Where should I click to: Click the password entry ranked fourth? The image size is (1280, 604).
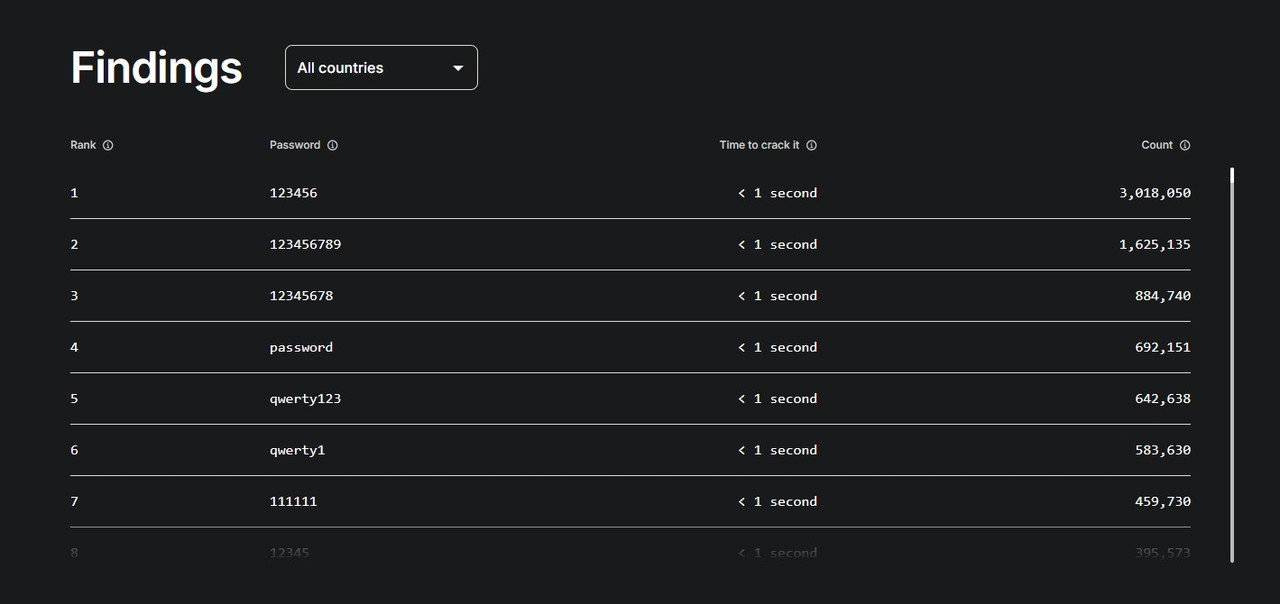[x=301, y=347]
